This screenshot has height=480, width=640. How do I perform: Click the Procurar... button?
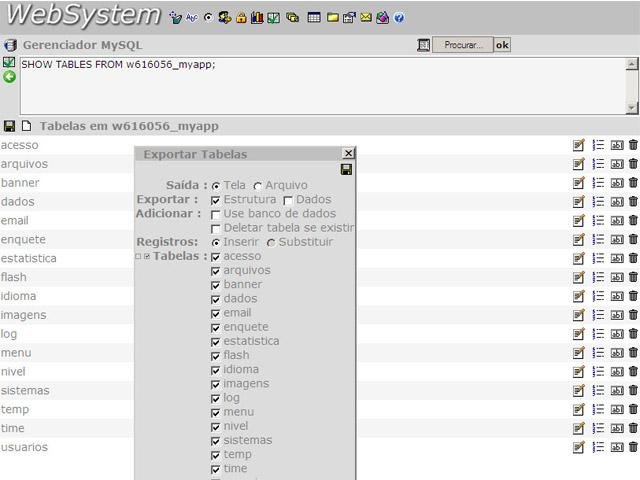click(x=463, y=45)
